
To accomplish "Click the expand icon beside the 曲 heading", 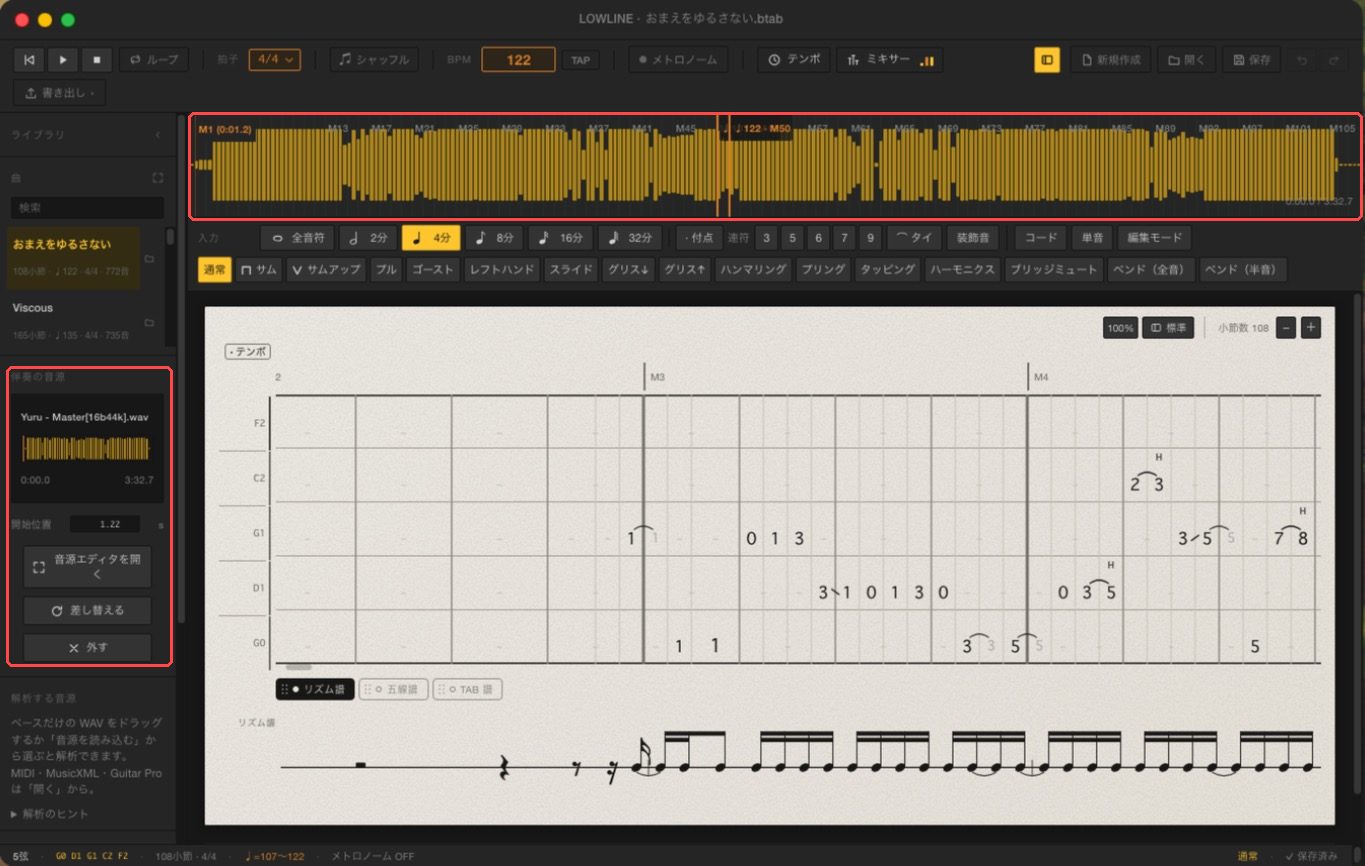I will 157,178.
